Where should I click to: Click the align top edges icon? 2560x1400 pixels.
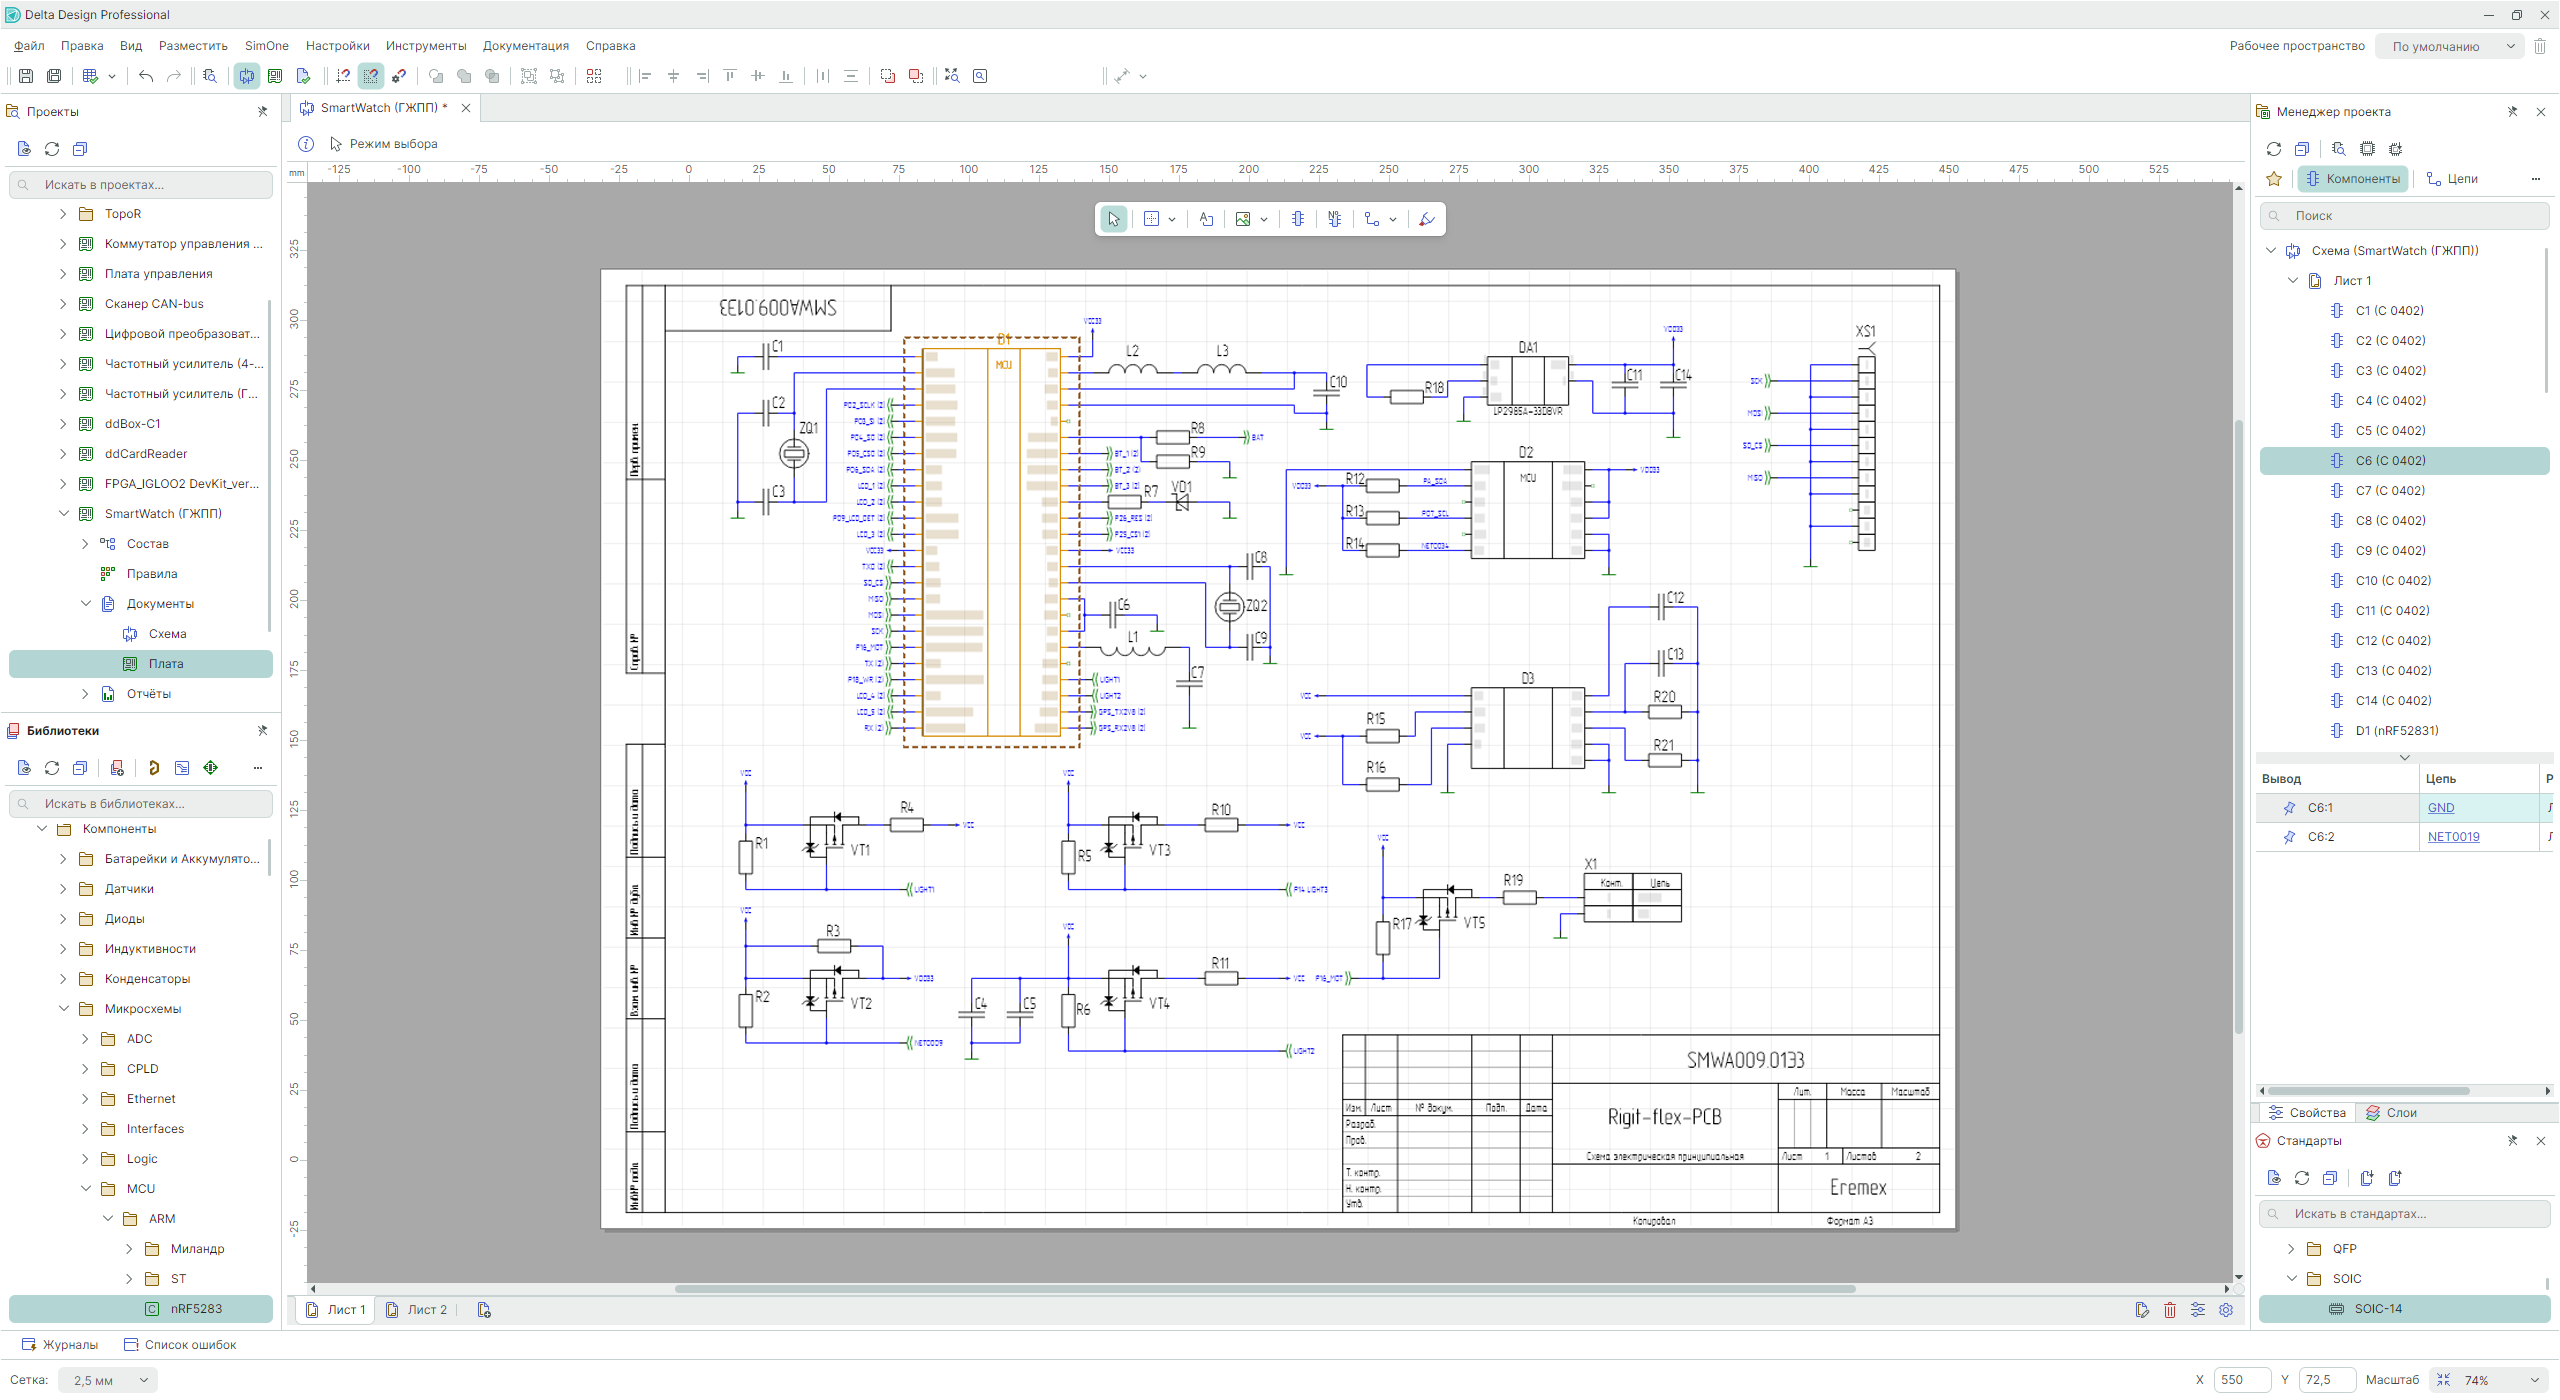pos(730,76)
